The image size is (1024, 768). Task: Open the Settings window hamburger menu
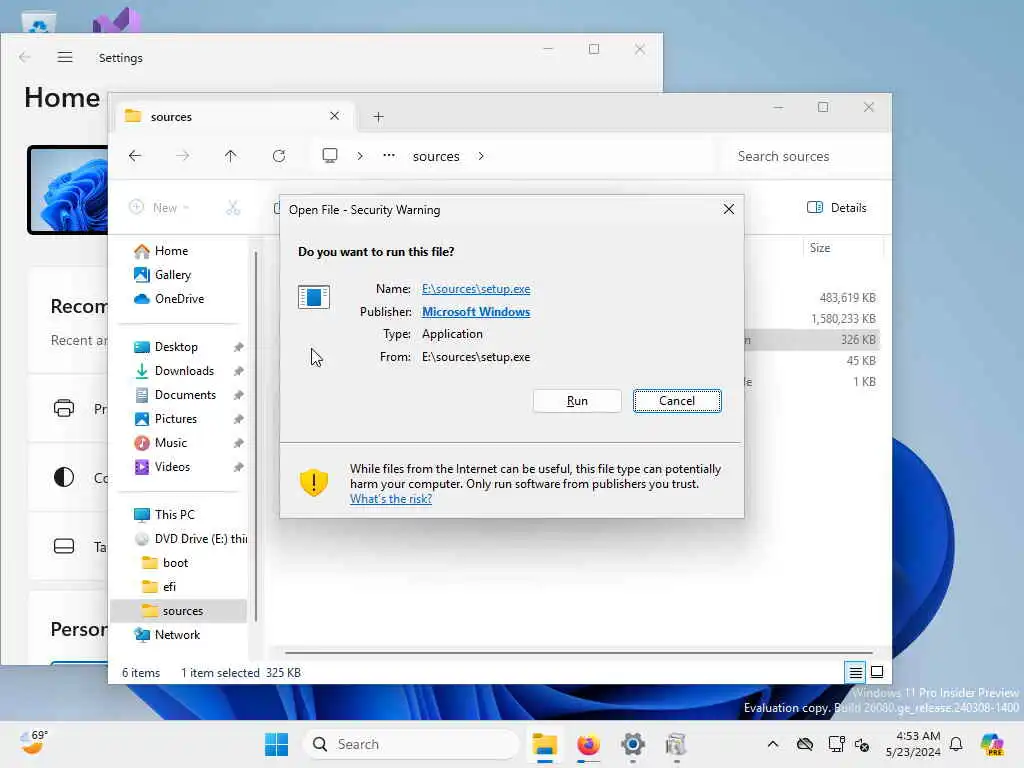coord(65,57)
